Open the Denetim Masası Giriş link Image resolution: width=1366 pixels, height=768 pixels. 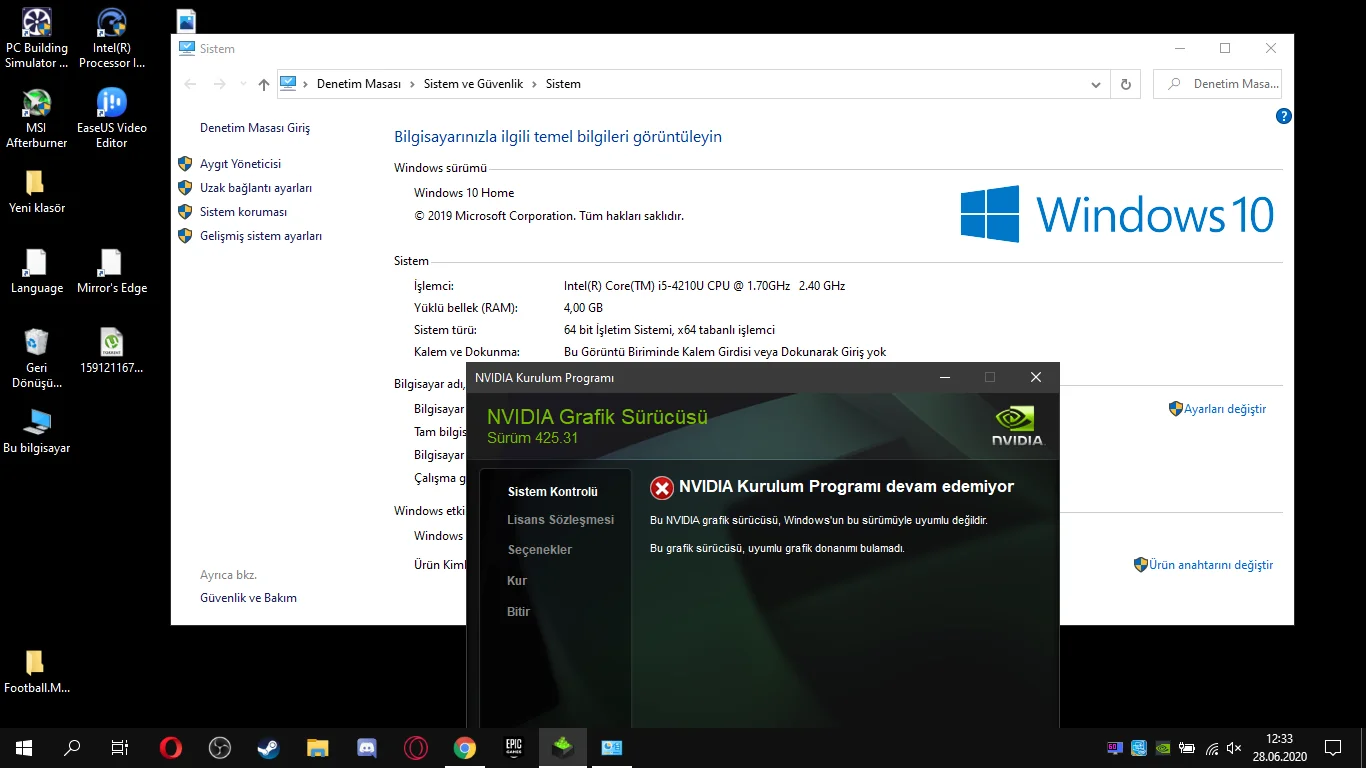pos(255,128)
